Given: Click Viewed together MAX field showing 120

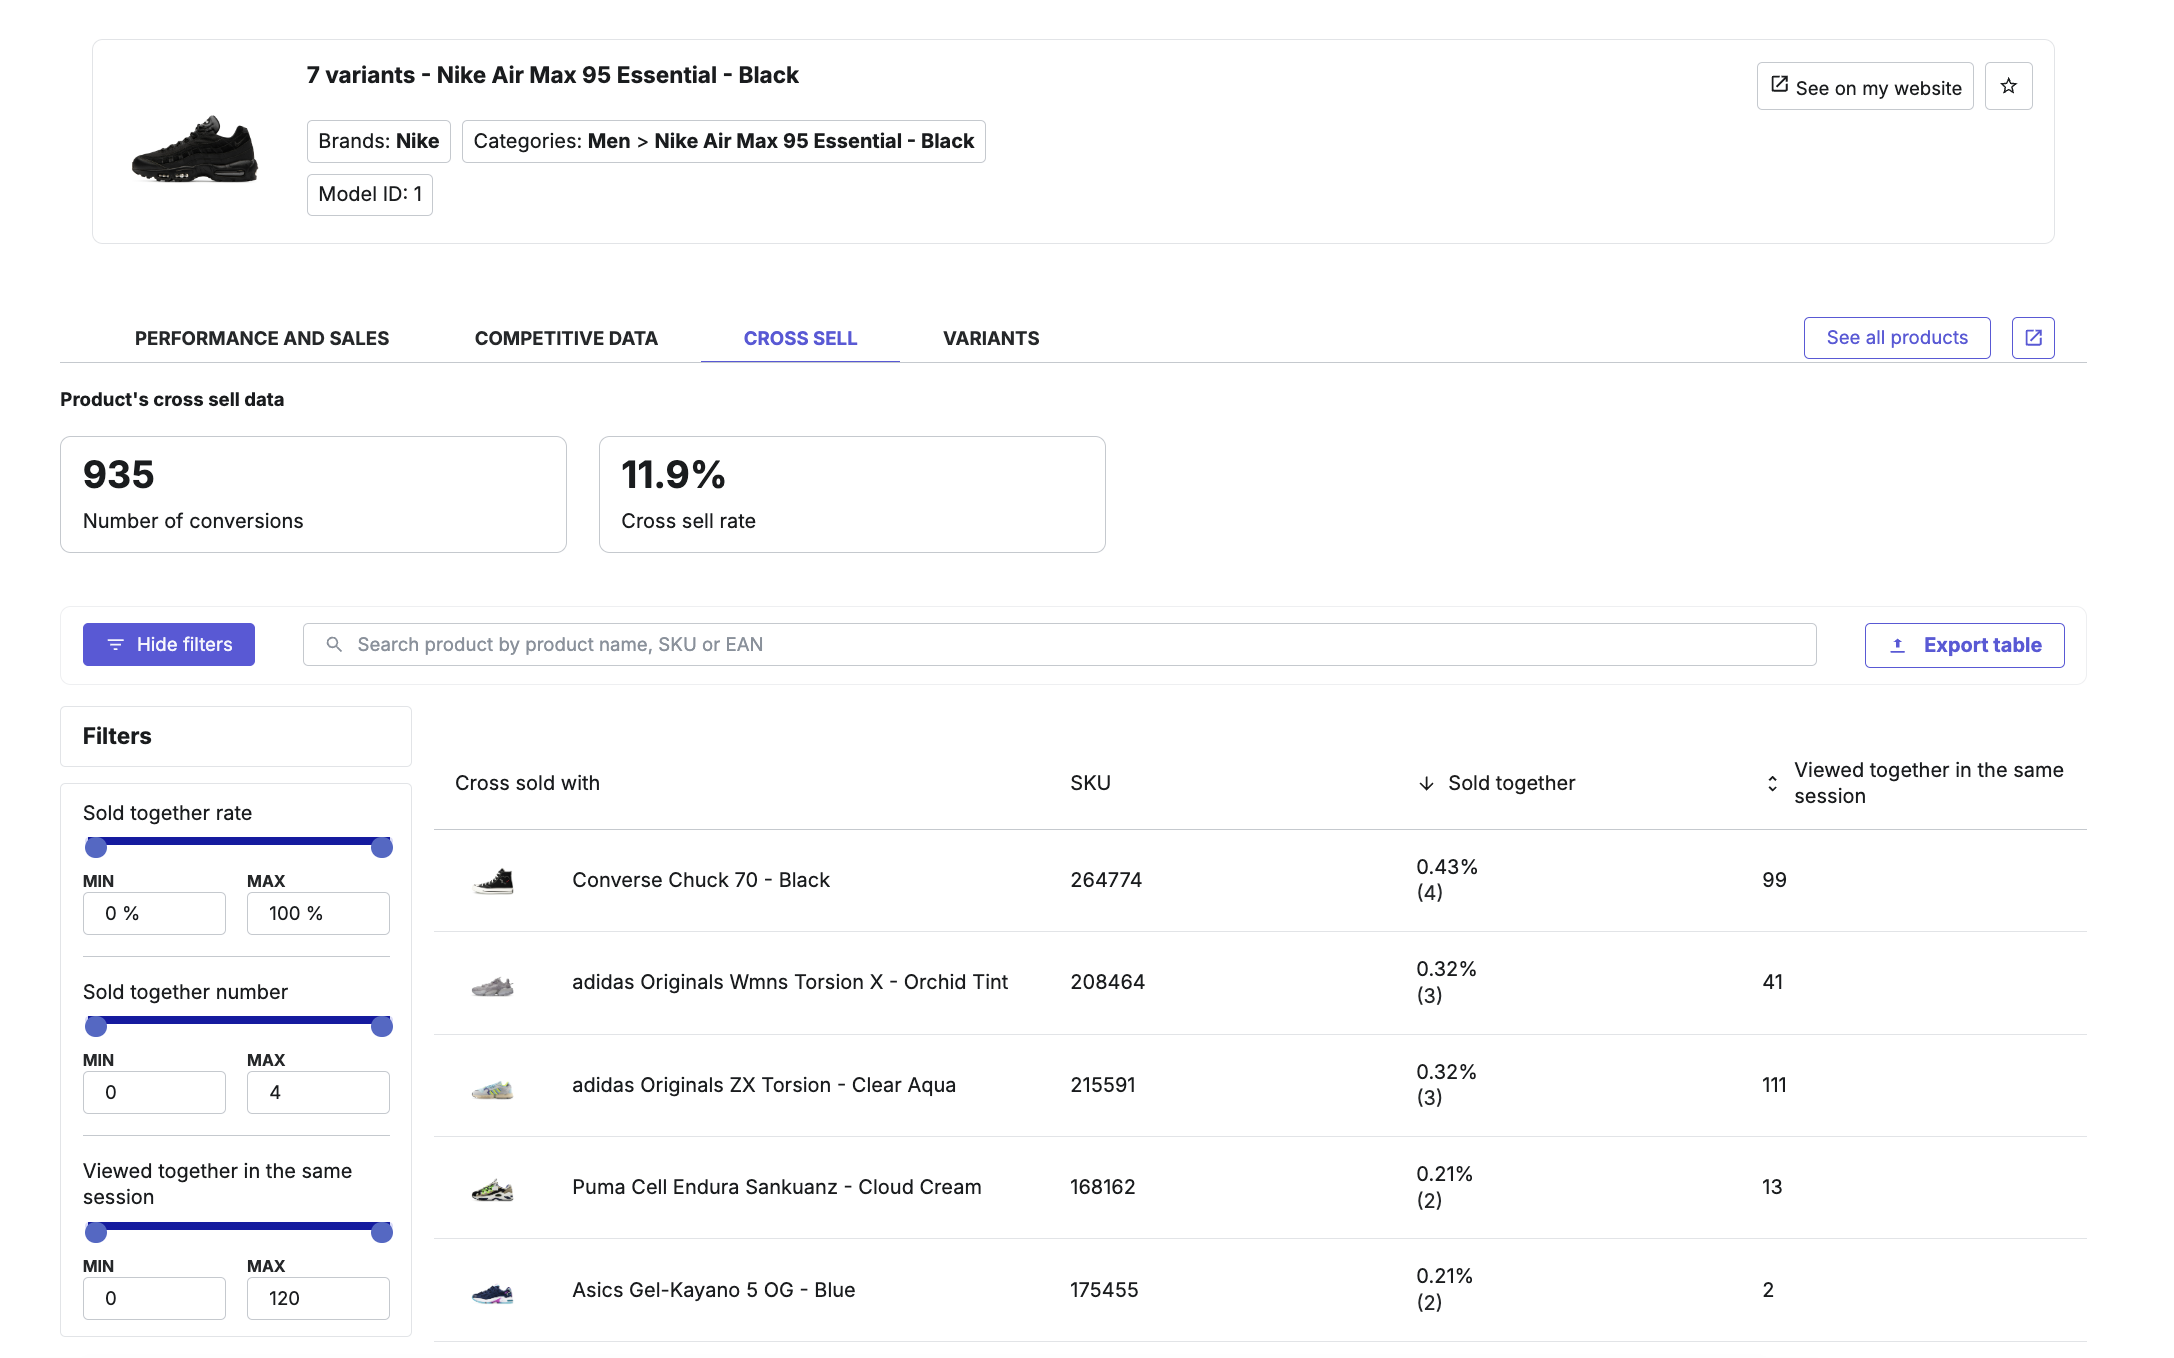Looking at the screenshot, I should (x=318, y=1298).
